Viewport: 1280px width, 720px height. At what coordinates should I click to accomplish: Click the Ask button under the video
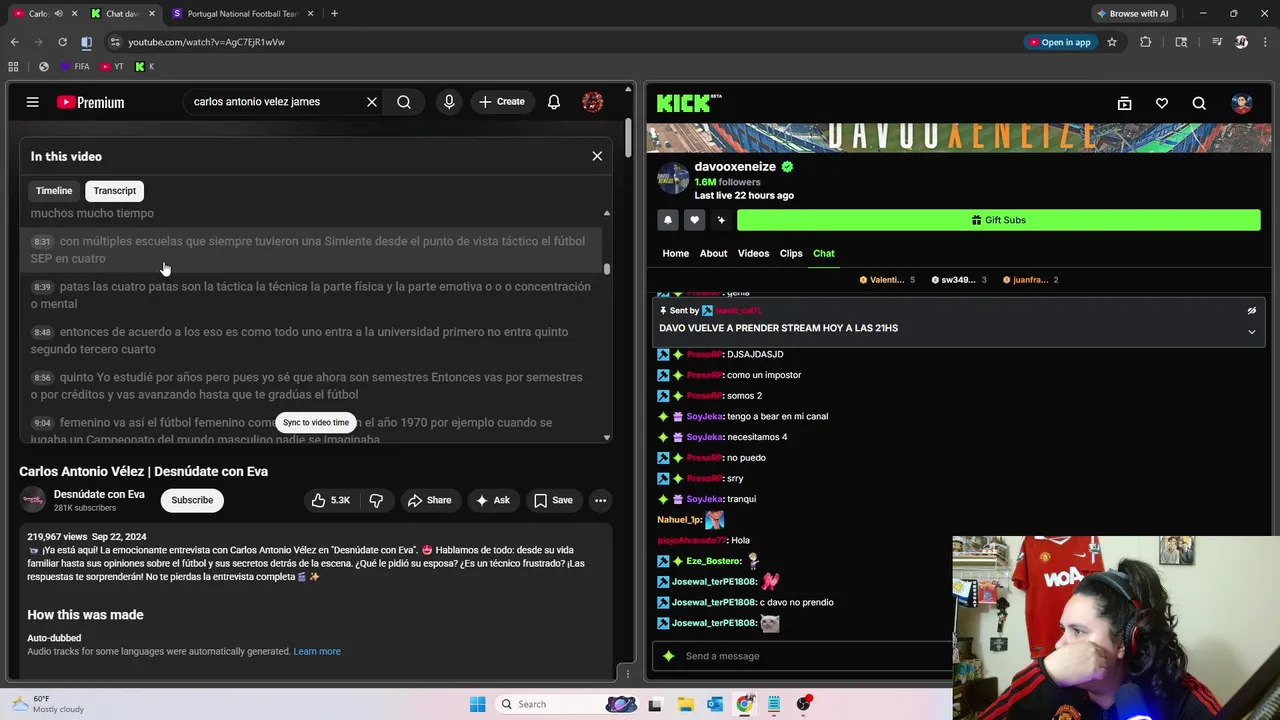[492, 500]
